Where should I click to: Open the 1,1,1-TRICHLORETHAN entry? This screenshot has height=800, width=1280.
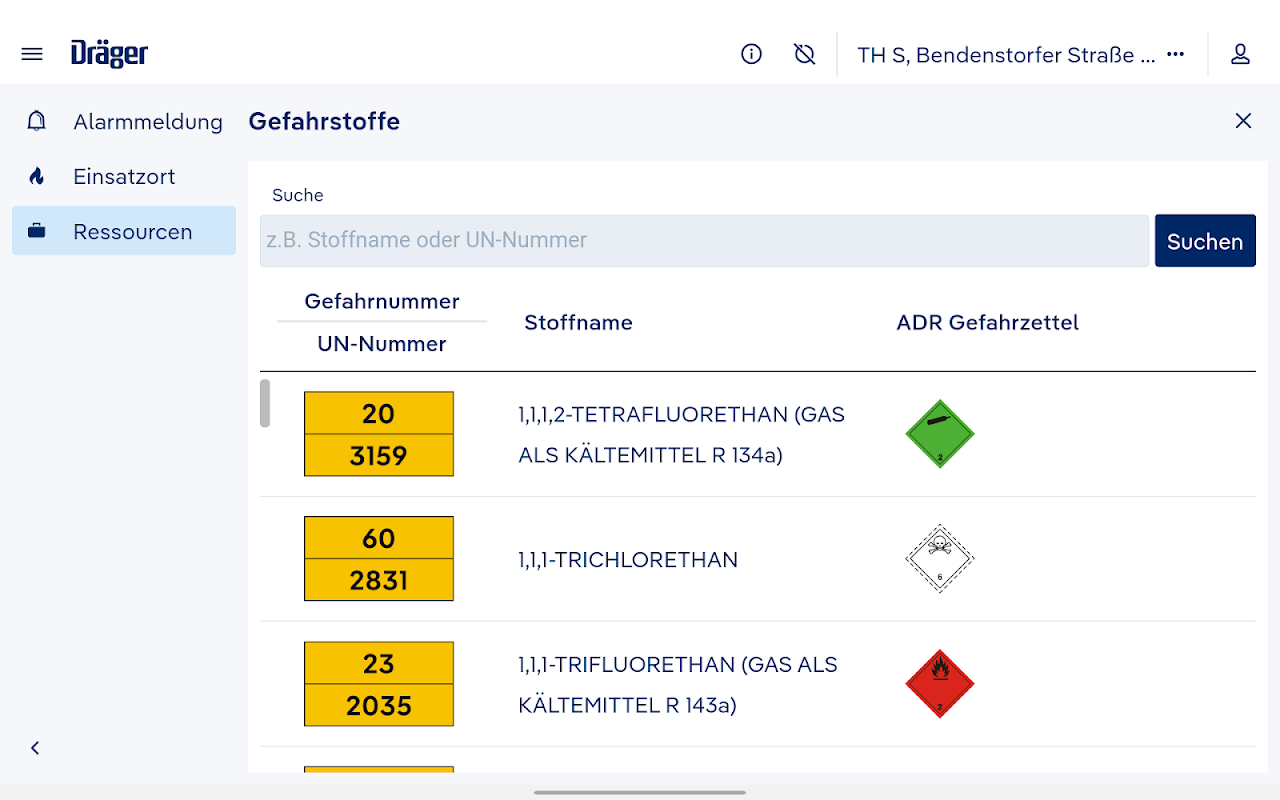628,560
